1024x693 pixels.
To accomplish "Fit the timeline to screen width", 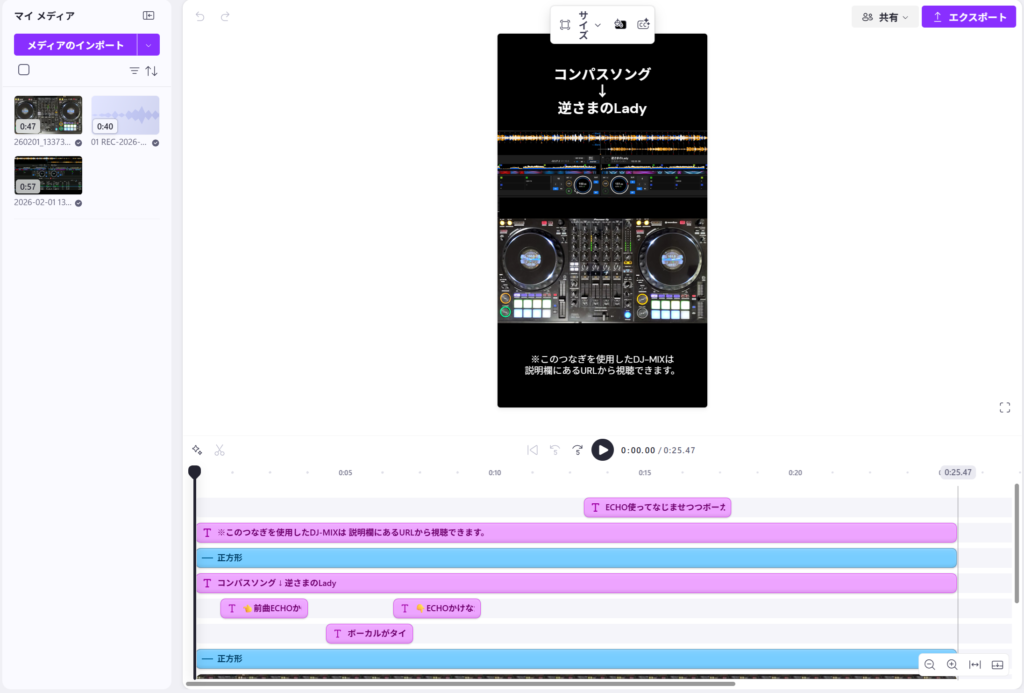I will coord(975,665).
